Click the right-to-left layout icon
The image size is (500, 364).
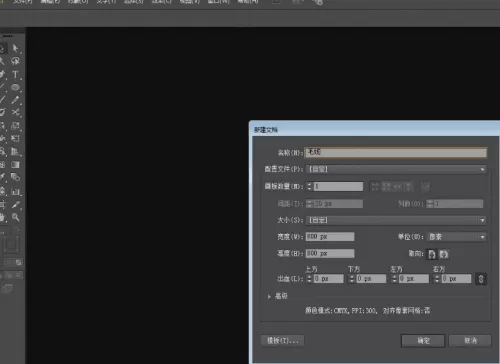[x=425, y=186]
